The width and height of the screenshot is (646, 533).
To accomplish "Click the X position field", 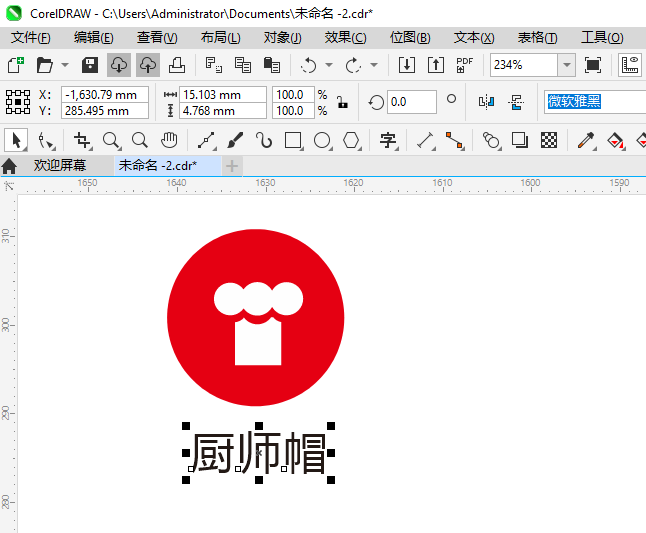I will pos(105,94).
